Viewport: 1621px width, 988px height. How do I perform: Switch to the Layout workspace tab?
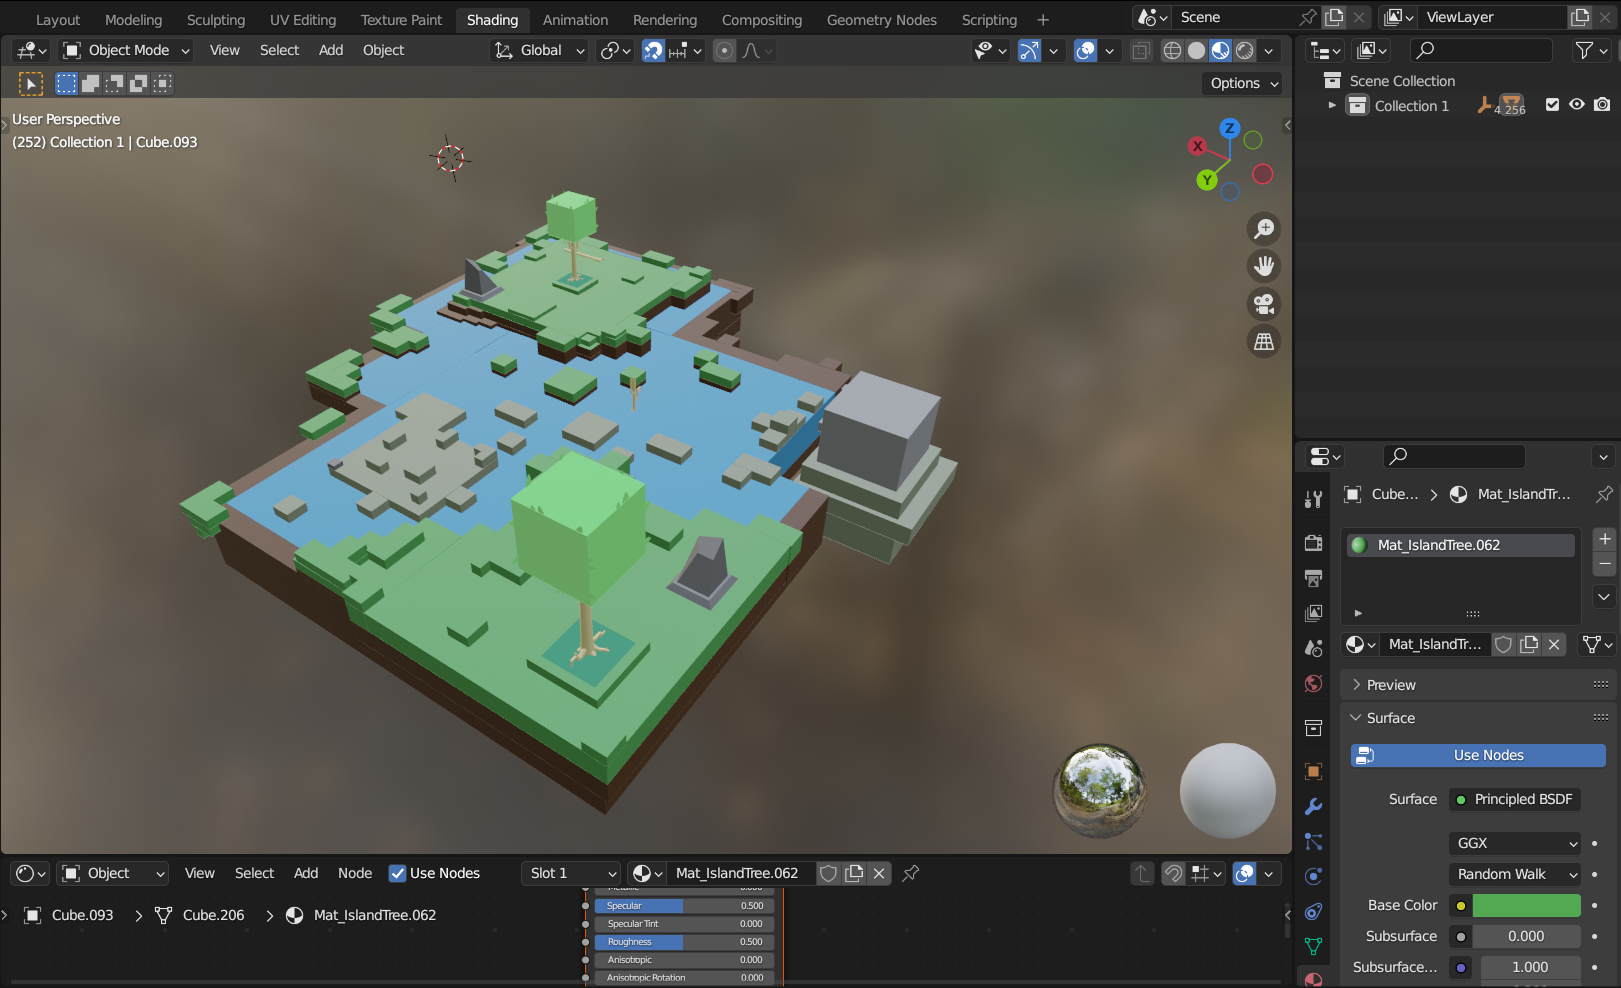tap(58, 20)
